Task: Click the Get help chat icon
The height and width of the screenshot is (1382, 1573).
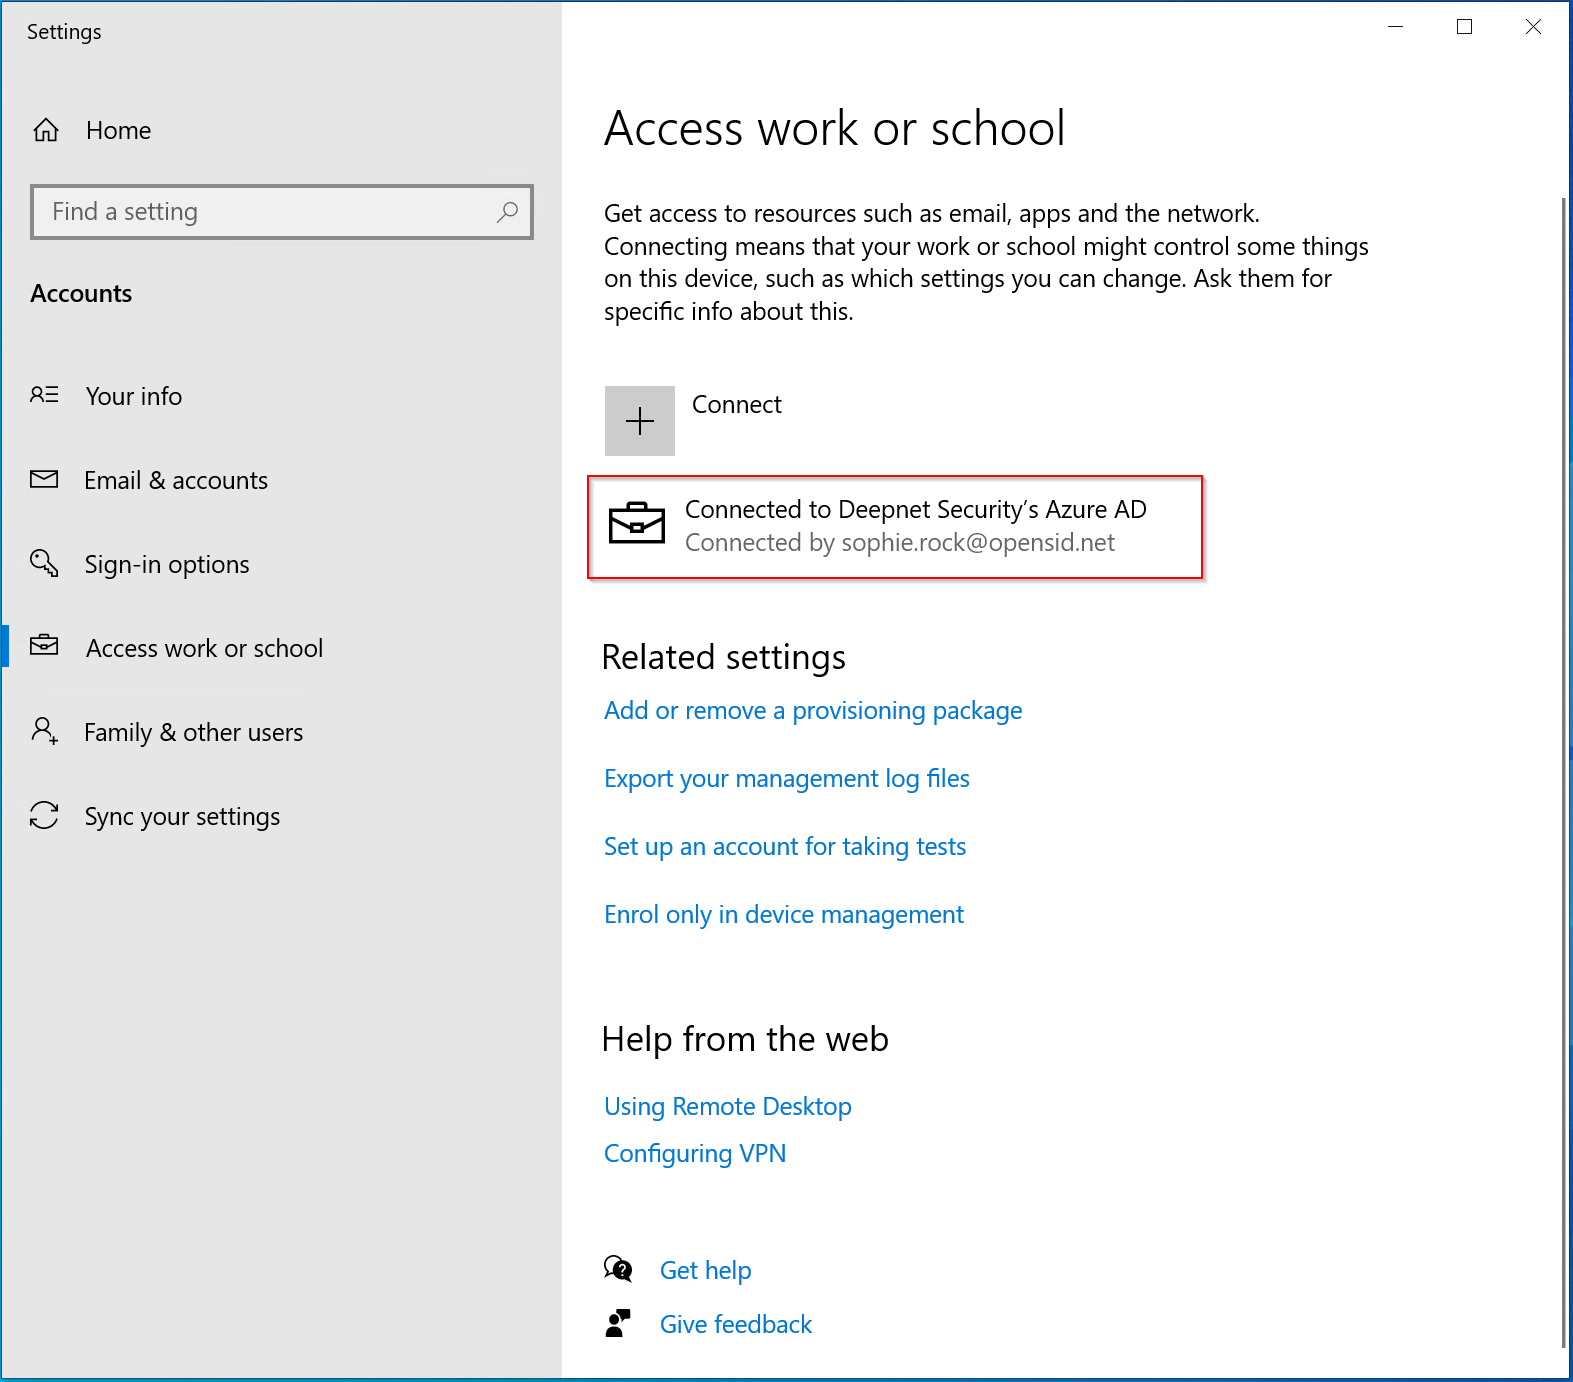Action: [618, 1269]
